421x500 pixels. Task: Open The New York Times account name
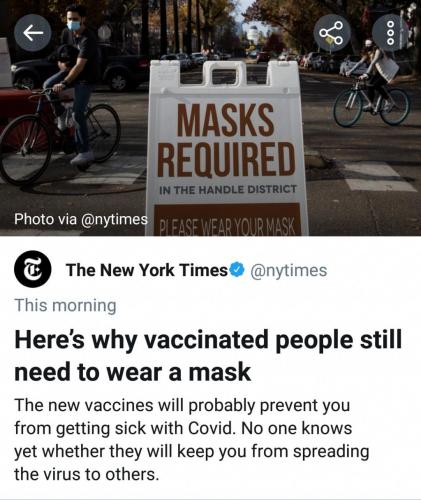pos(147,270)
